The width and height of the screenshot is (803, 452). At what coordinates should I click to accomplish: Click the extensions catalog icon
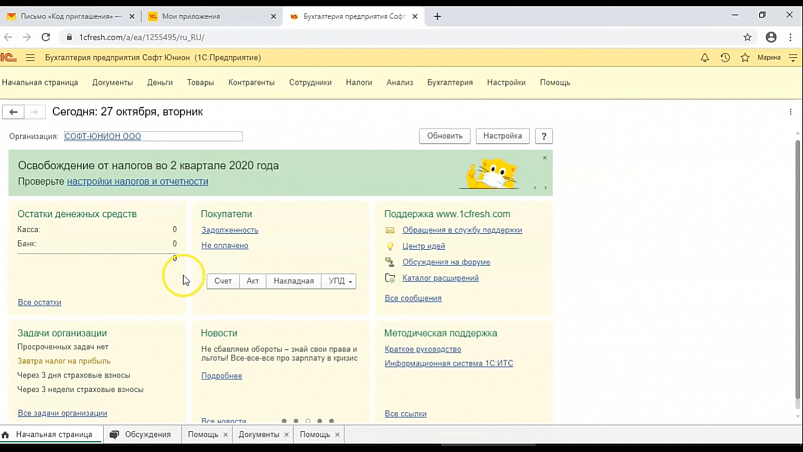(390, 278)
